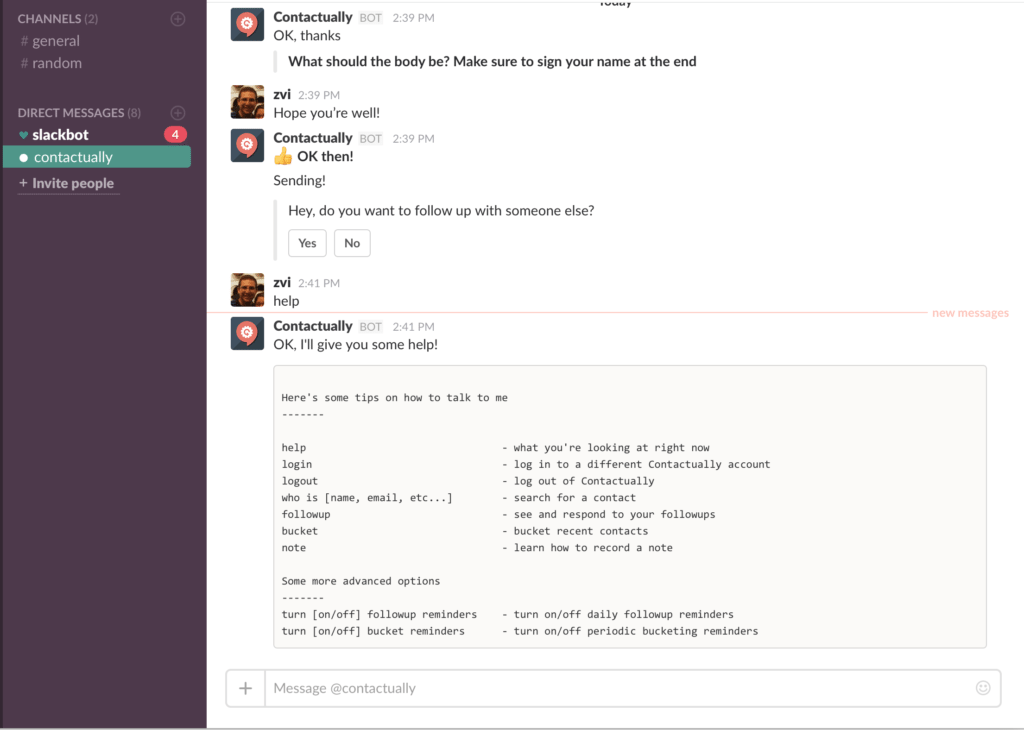Click the Contactually avatar beside 'OK, thanks'
Image resolution: width=1024 pixels, height=730 pixels.
(248, 24)
